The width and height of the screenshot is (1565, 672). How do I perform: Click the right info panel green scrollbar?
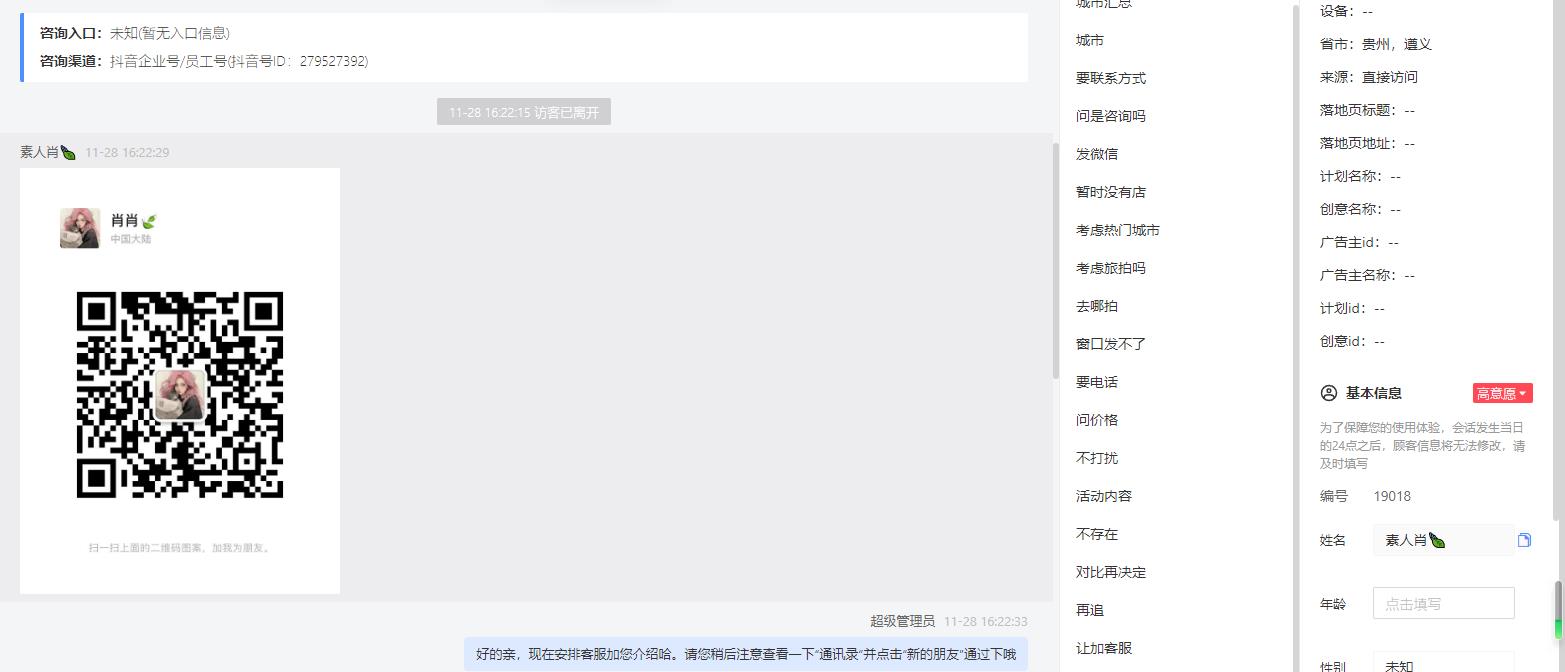pos(1557,610)
